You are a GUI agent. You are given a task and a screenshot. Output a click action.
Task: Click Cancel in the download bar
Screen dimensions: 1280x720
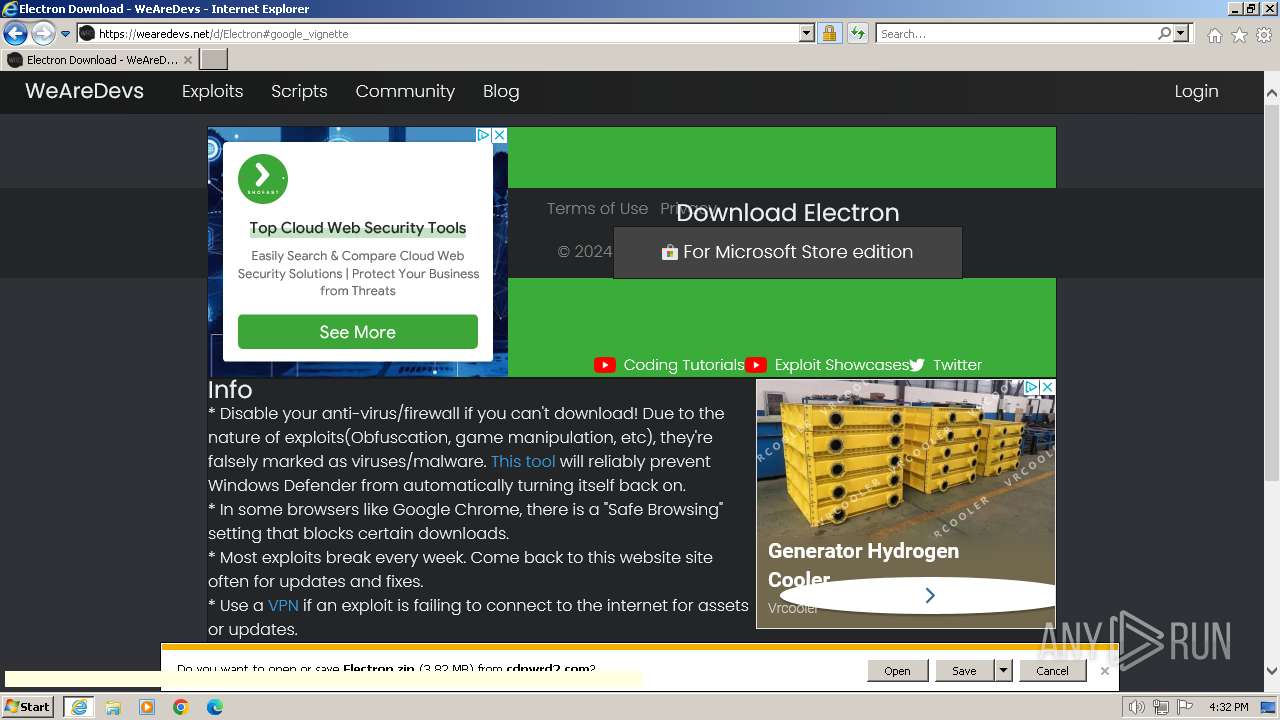pyautogui.click(x=1052, y=671)
